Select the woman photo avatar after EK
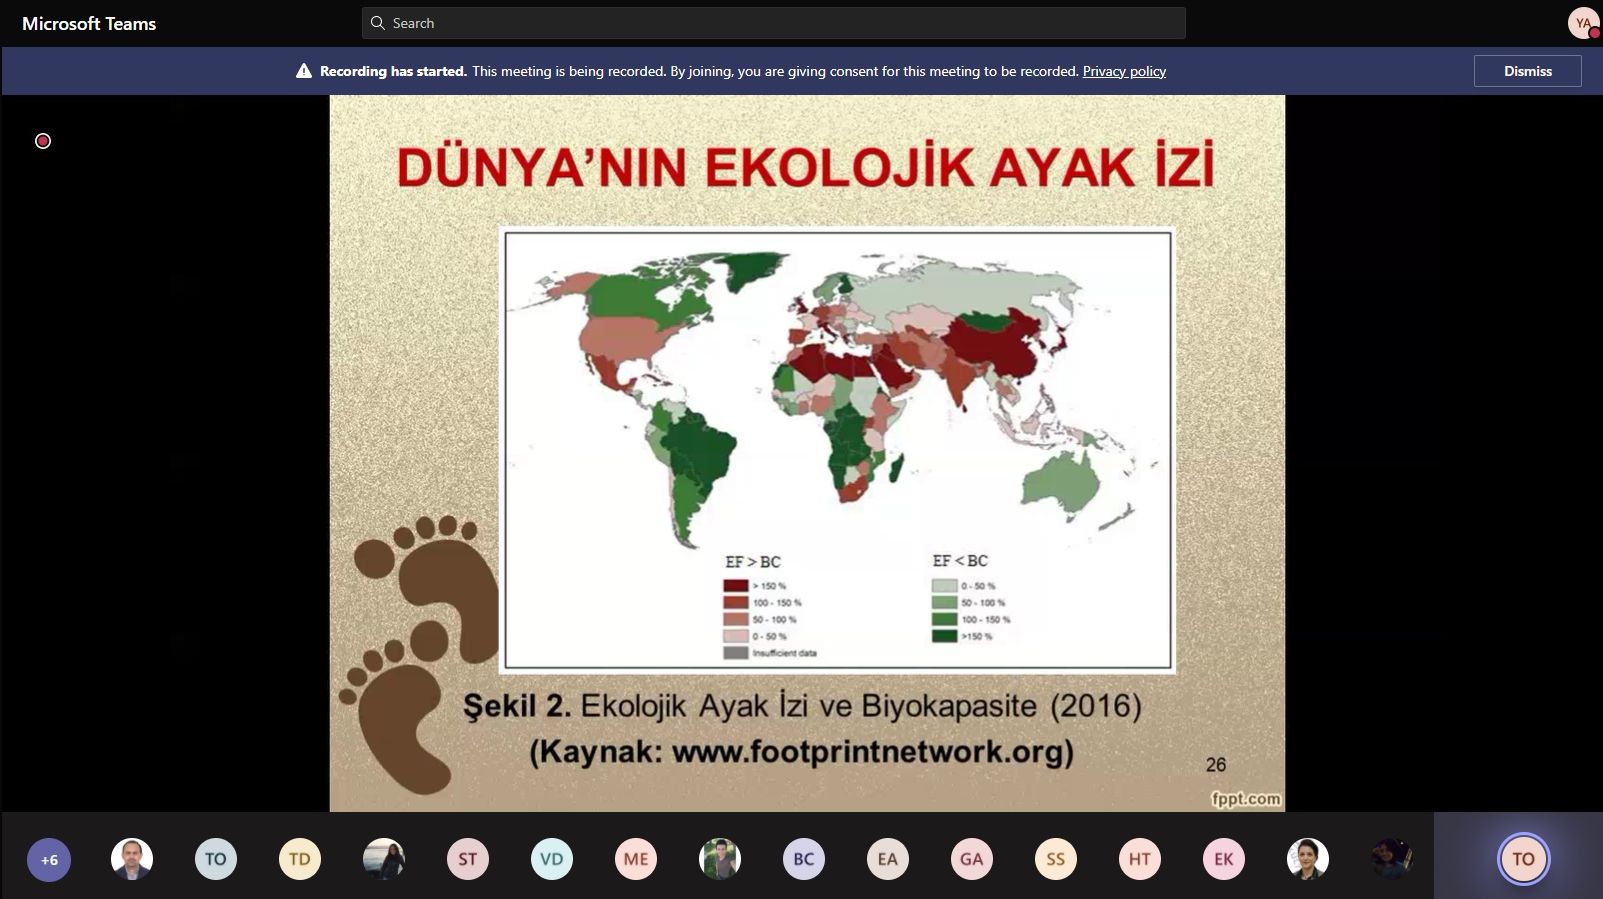 [x=1308, y=859]
